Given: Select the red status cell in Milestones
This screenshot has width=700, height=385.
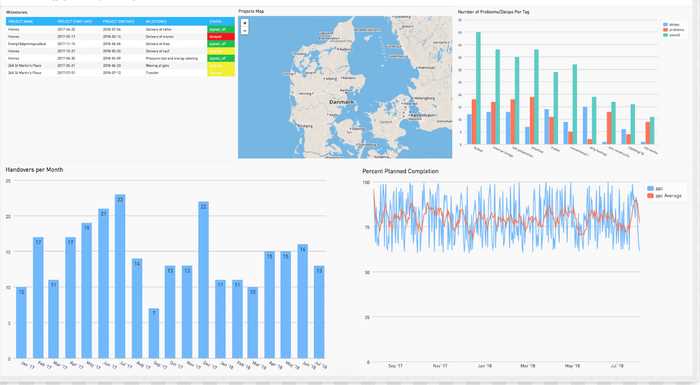Looking at the screenshot, I should coord(221,37).
